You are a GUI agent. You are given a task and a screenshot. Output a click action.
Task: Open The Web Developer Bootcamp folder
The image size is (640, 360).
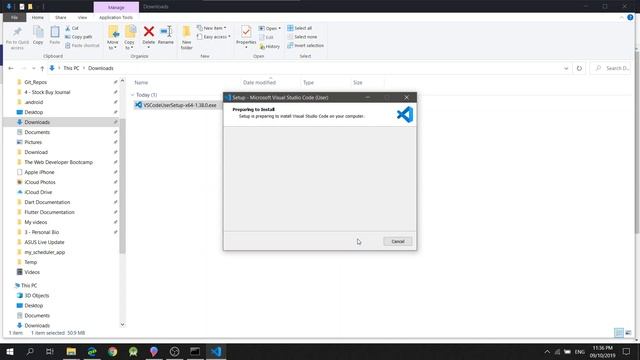pos(58,162)
